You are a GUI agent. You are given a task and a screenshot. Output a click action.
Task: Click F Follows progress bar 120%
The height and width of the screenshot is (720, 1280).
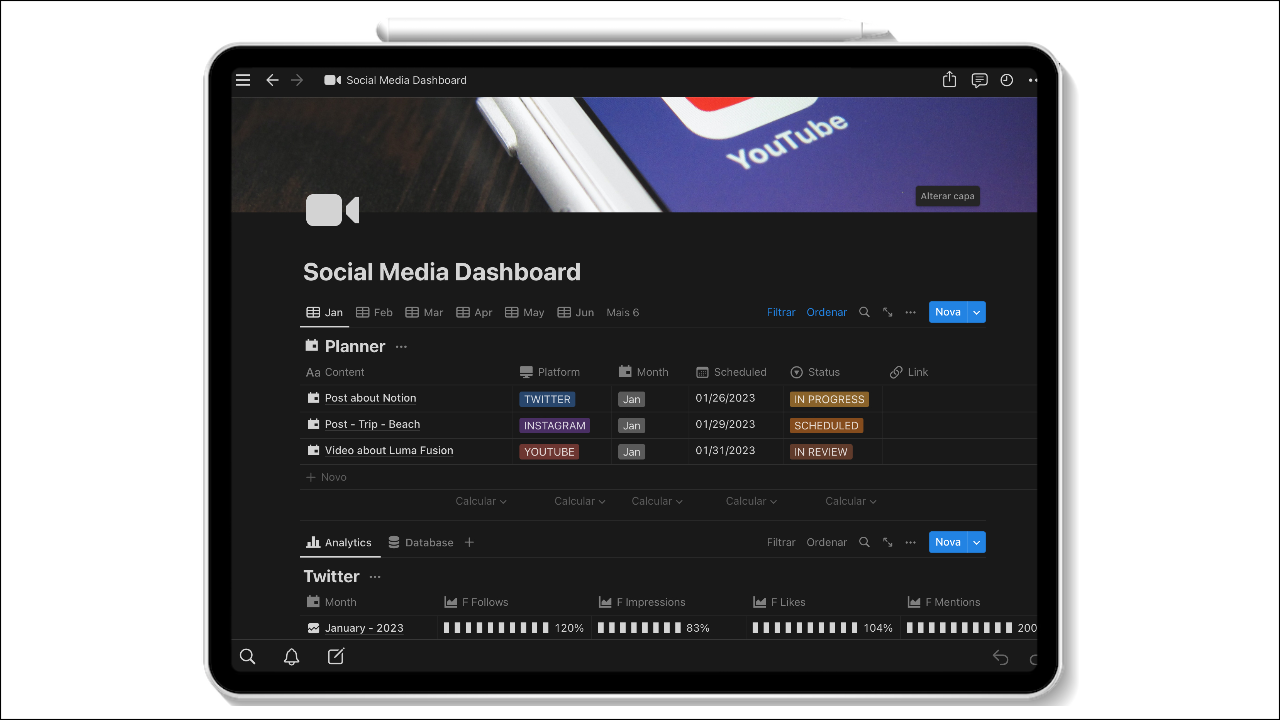click(514, 628)
